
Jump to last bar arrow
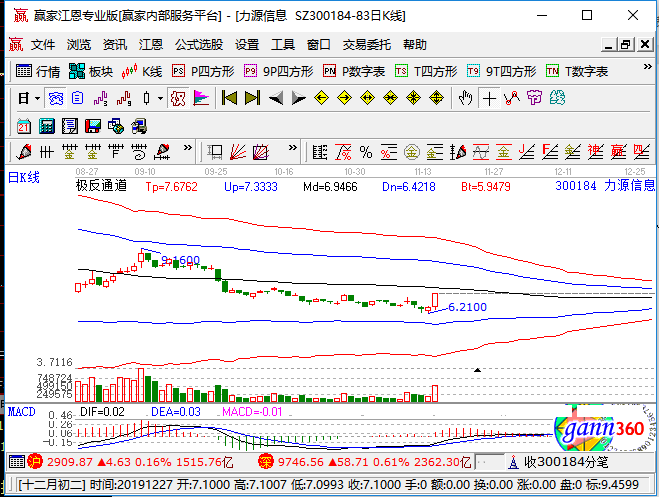pyautogui.click(x=252, y=98)
